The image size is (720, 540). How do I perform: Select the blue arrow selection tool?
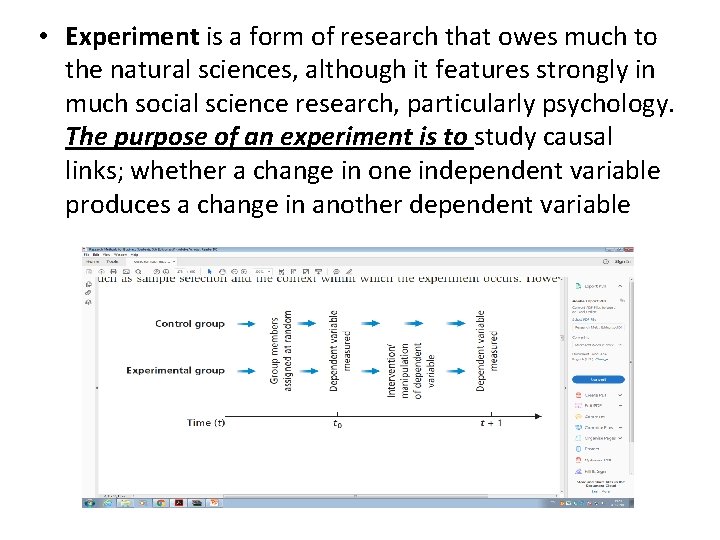[x=209, y=272]
